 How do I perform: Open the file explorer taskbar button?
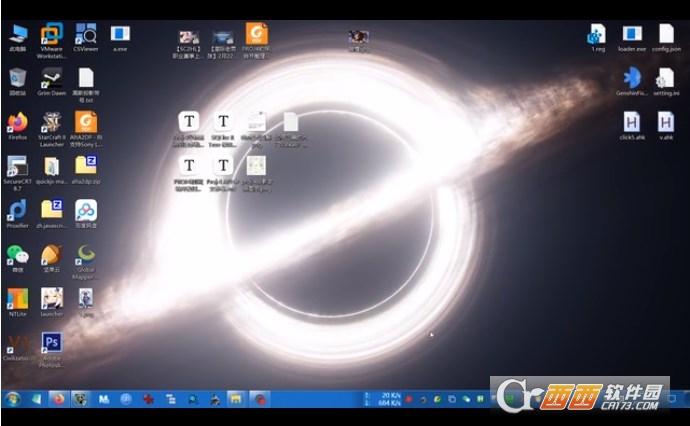pos(236,400)
